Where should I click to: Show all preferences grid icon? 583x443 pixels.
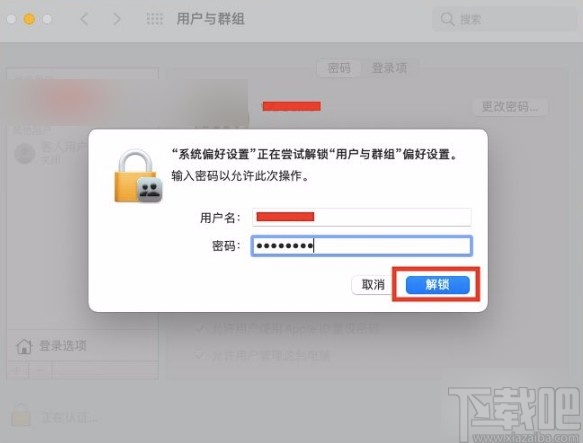pos(155,19)
